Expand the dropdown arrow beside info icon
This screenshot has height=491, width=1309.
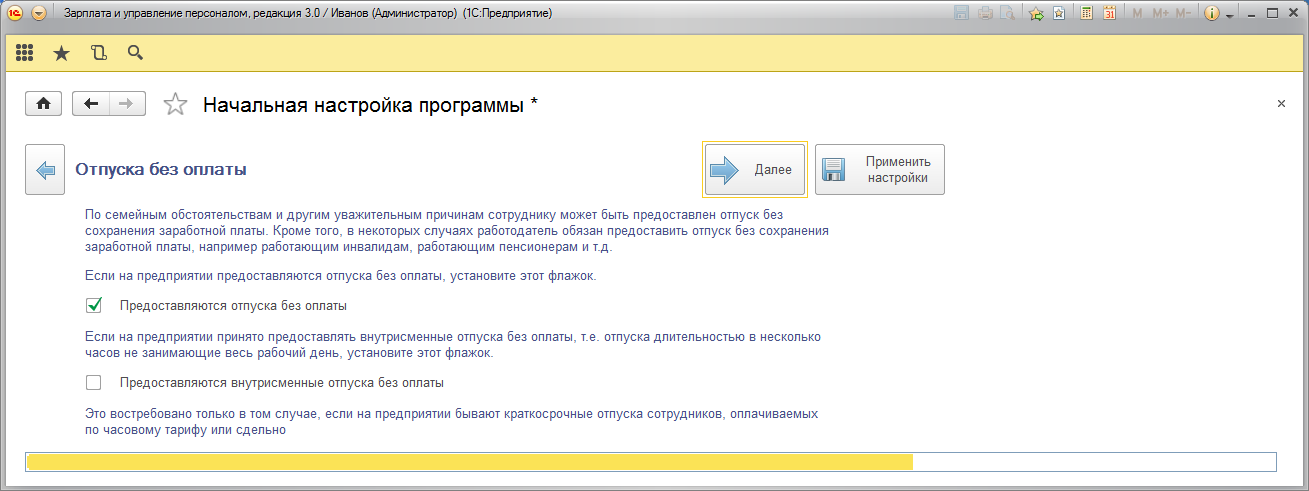(1229, 15)
